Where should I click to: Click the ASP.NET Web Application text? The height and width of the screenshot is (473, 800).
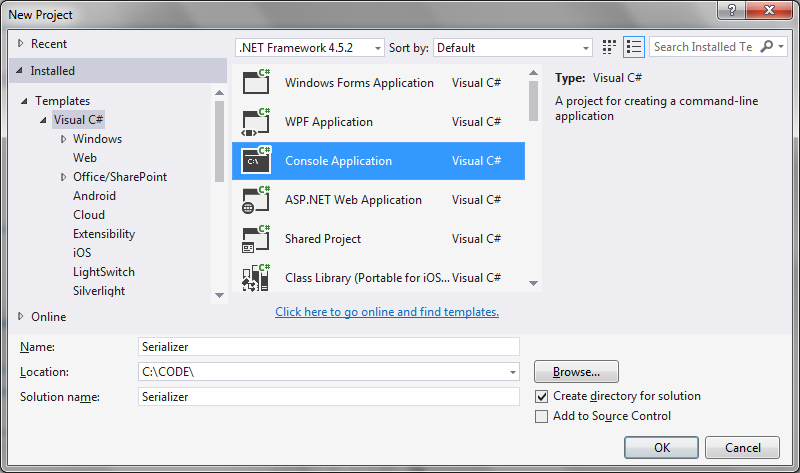tap(353, 200)
